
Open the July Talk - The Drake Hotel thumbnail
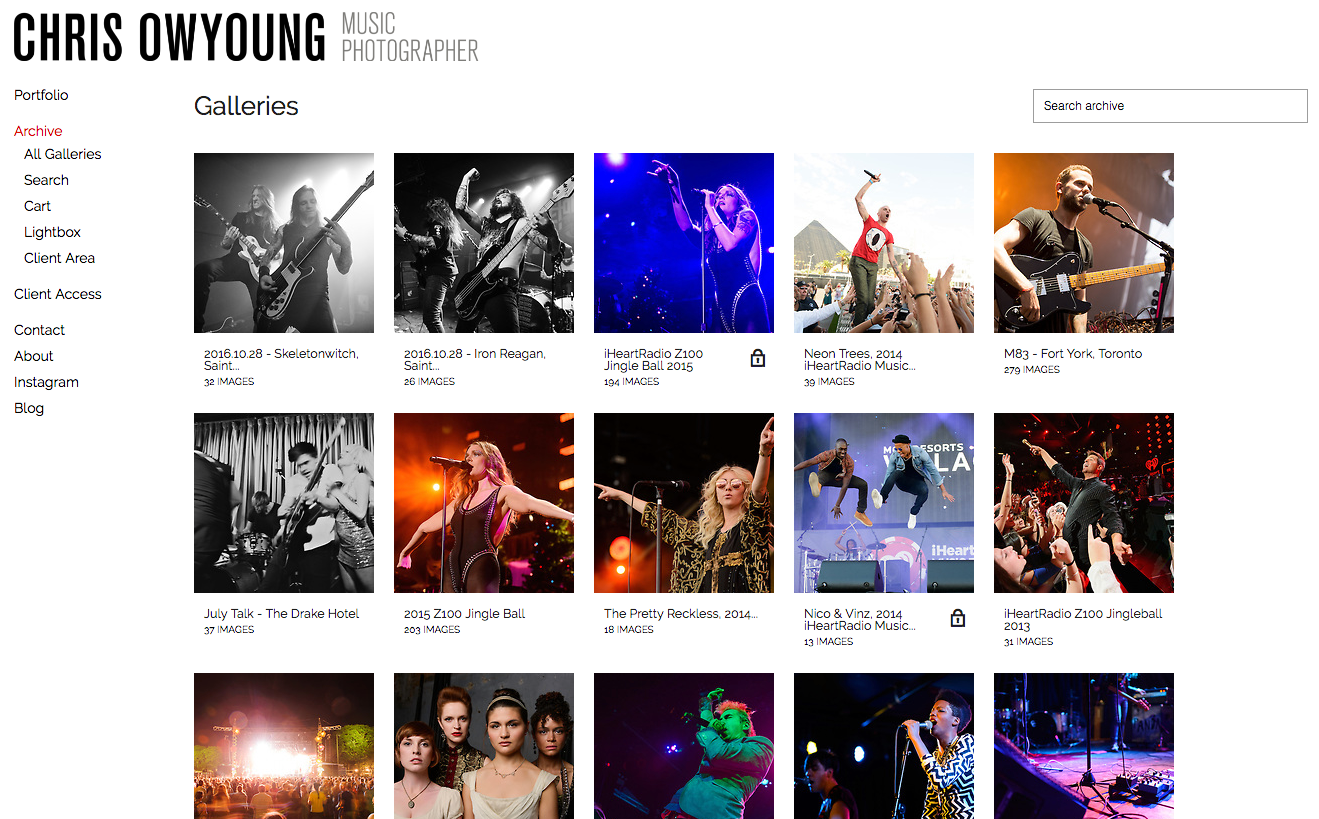pos(284,503)
